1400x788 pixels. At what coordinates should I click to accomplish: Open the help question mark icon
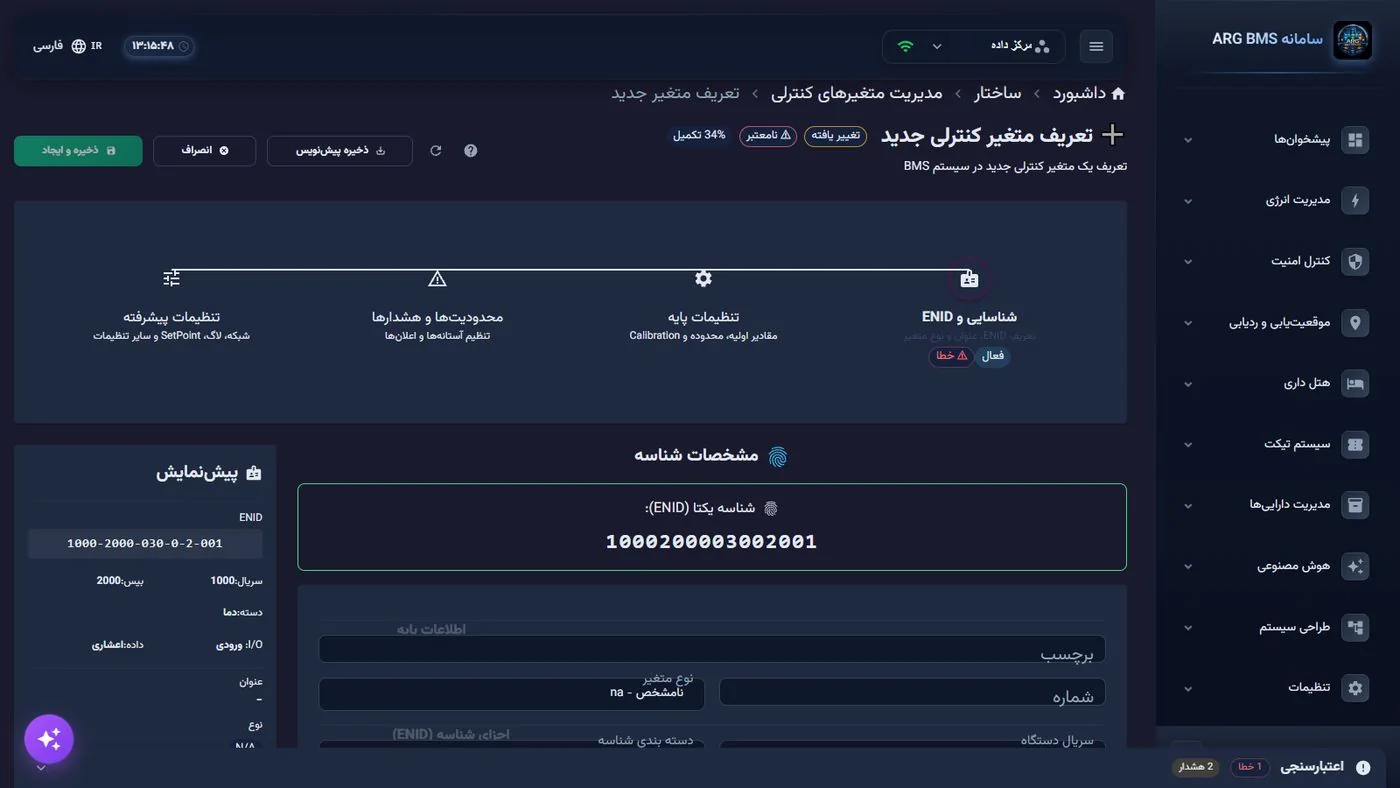[x=471, y=151]
